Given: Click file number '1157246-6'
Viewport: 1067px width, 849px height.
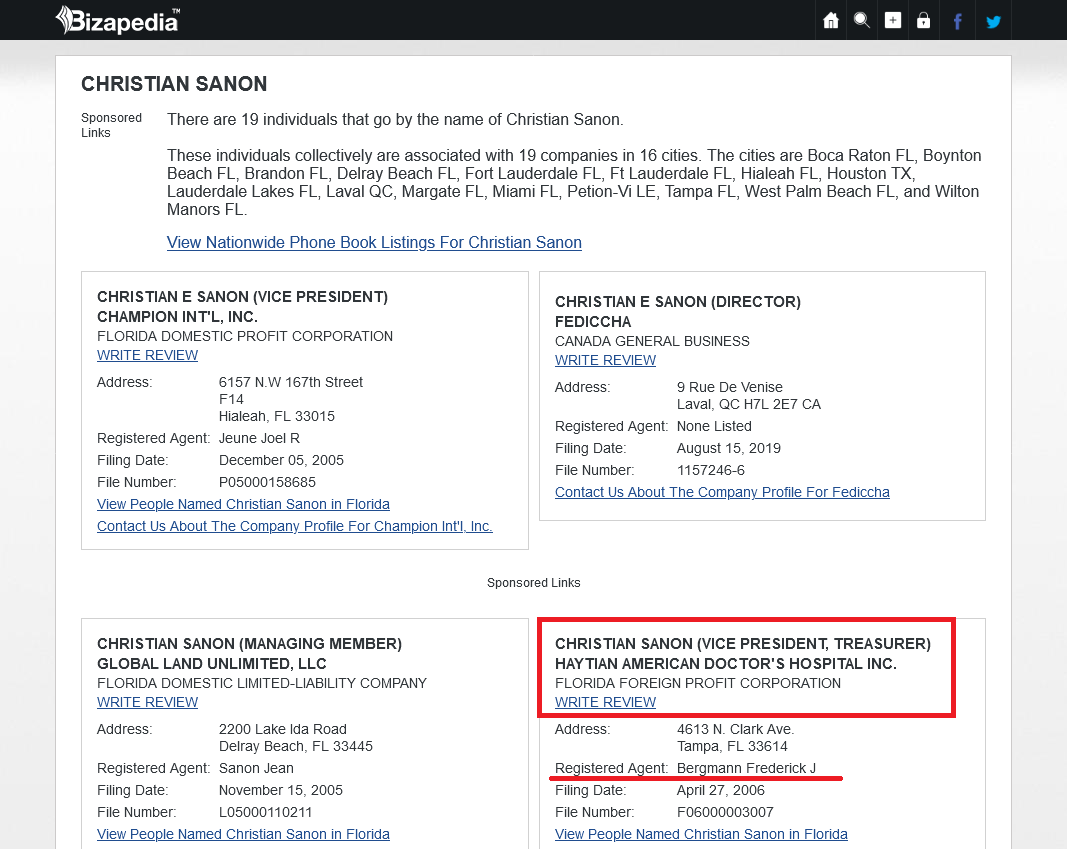Looking at the screenshot, I should [710, 470].
